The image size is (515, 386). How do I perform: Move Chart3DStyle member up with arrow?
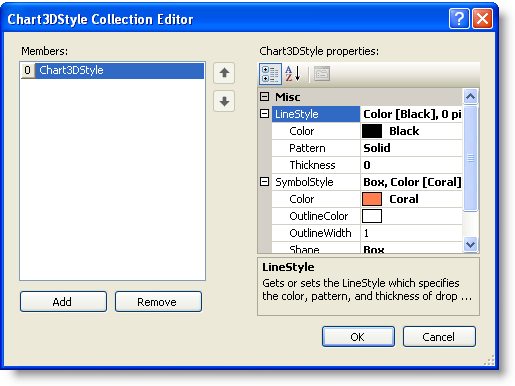tap(224, 73)
